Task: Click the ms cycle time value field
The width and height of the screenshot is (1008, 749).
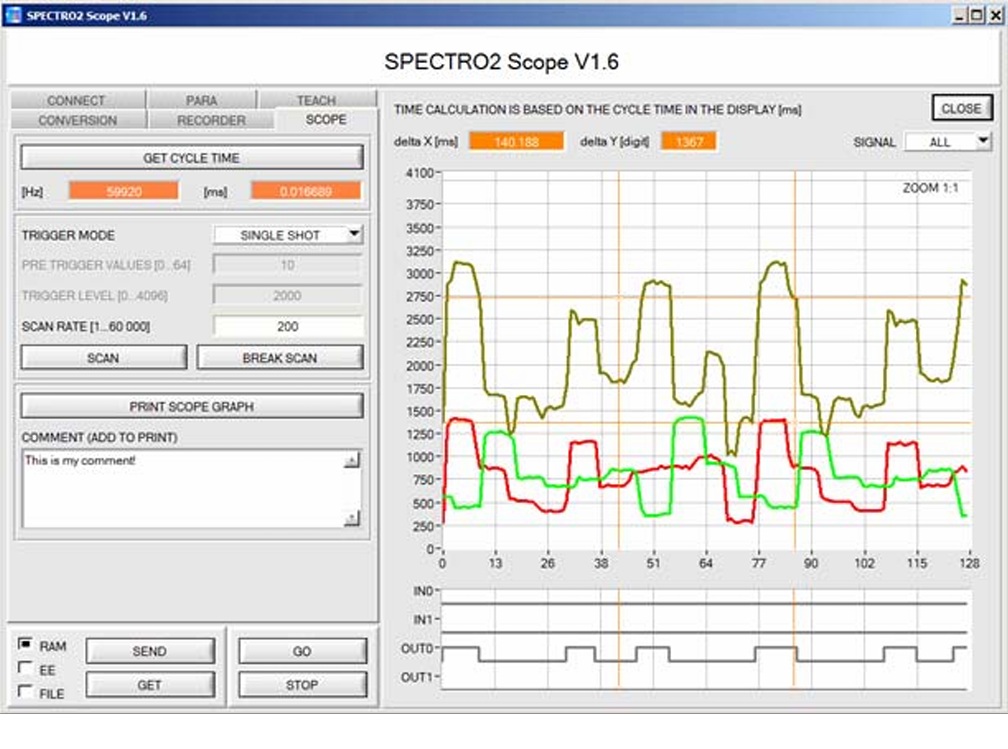Action: [306, 191]
